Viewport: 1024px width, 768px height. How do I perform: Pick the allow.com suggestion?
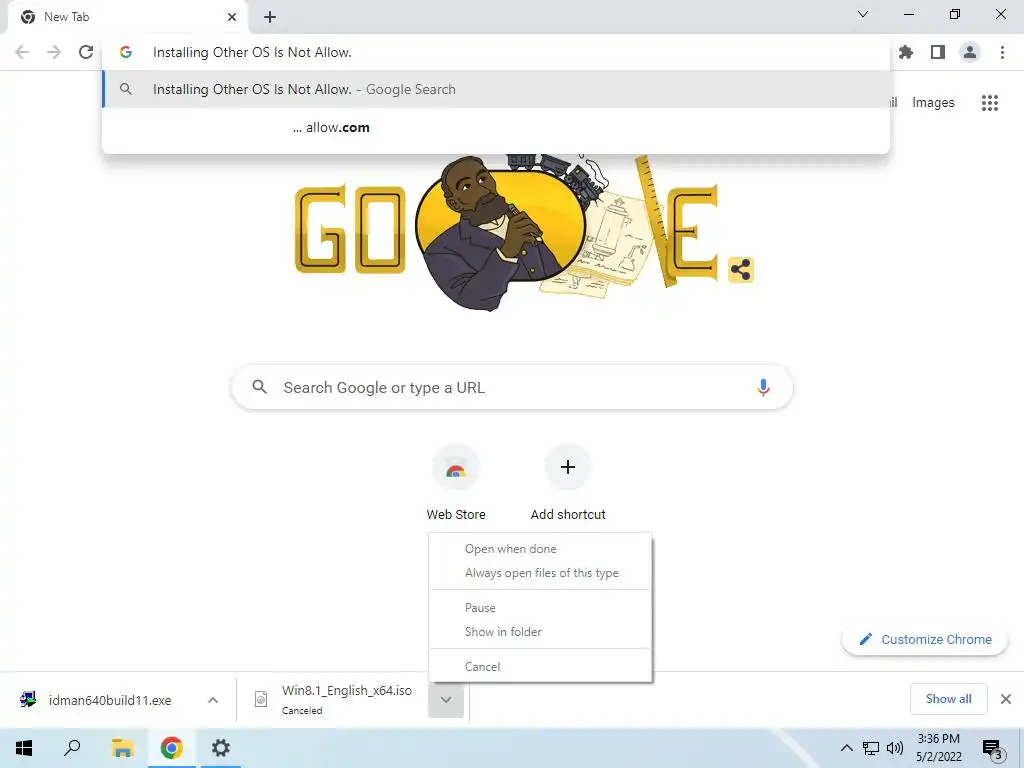point(496,127)
